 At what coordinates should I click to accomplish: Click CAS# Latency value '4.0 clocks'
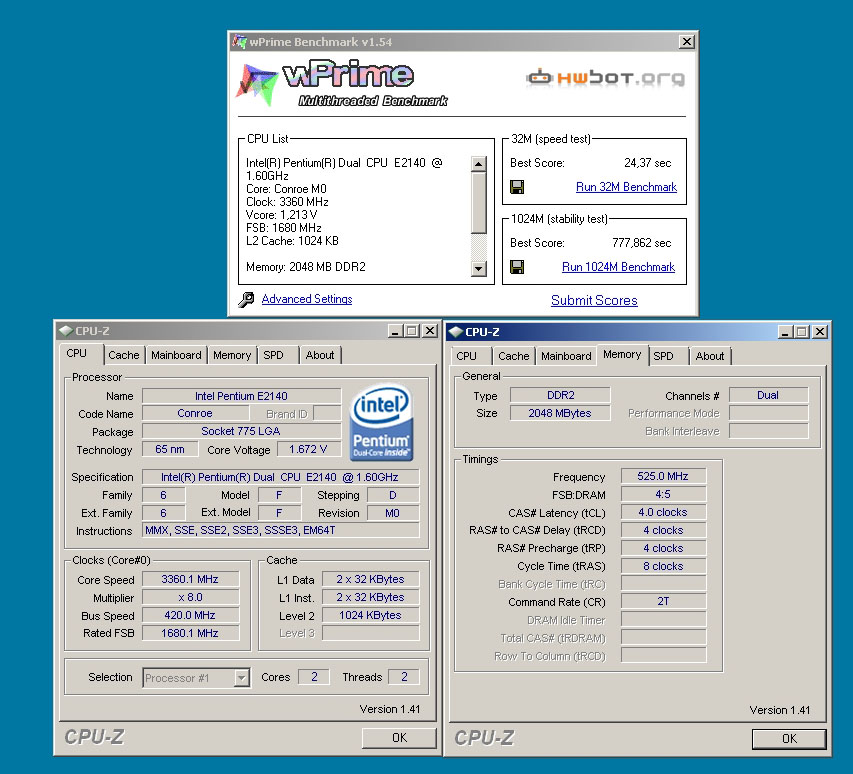point(663,512)
